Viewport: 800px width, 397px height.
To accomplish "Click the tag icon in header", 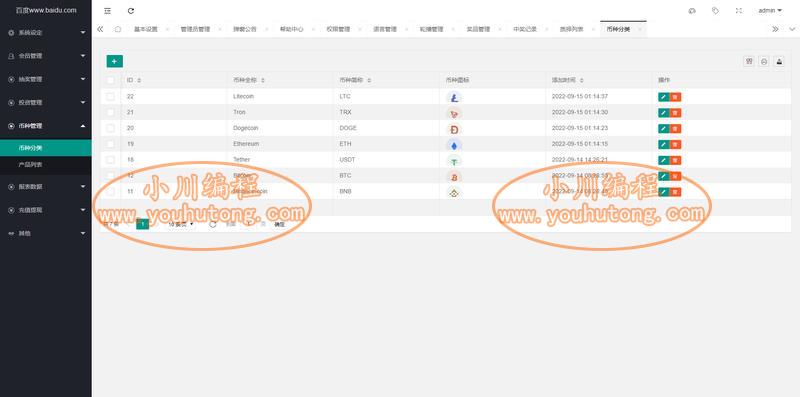I will [x=715, y=10].
